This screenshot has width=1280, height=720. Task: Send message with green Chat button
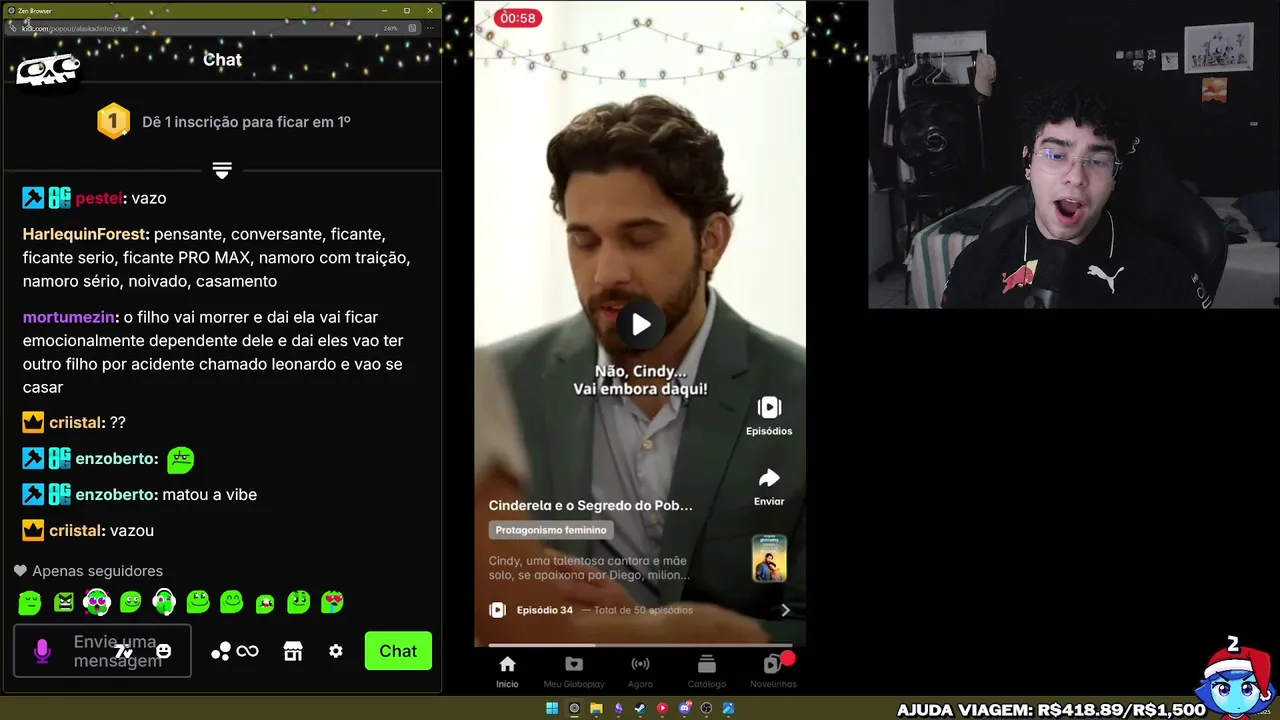point(398,651)
